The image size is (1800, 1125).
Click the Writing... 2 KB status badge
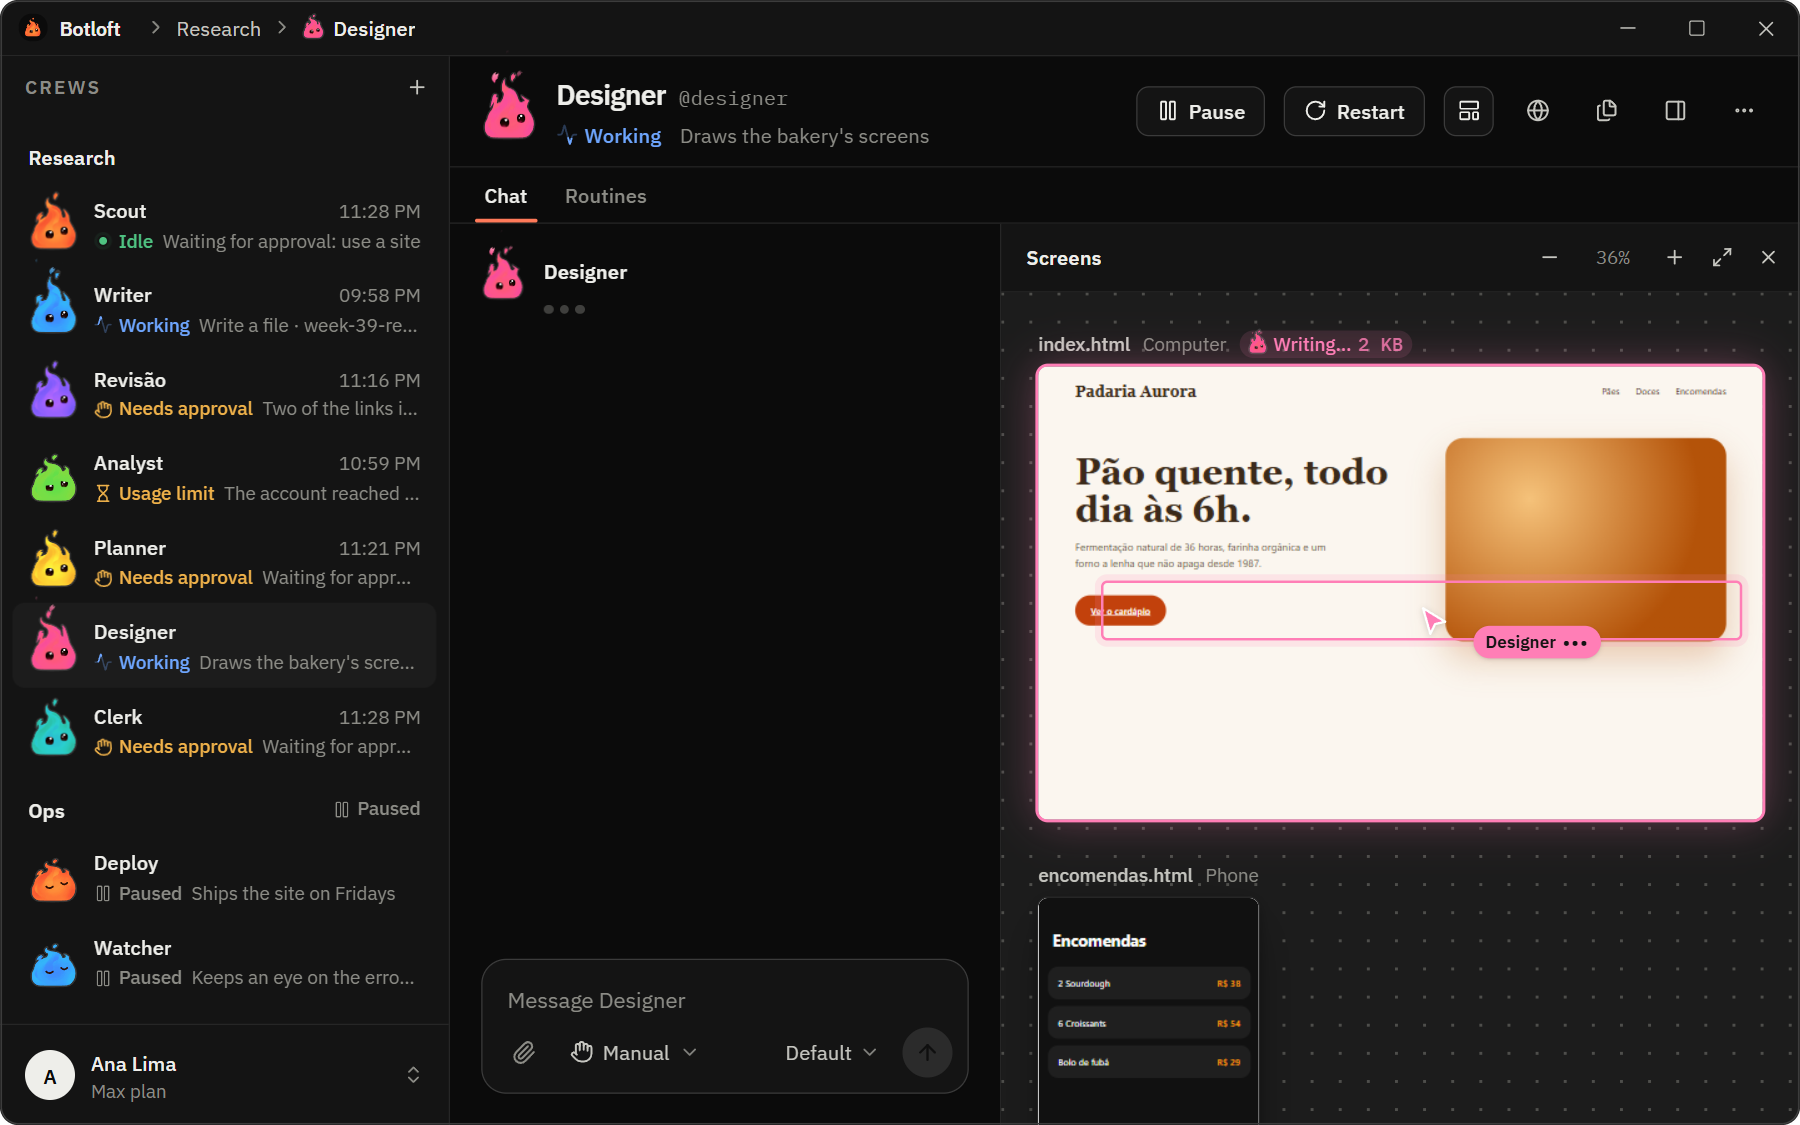pos(1326,344)
